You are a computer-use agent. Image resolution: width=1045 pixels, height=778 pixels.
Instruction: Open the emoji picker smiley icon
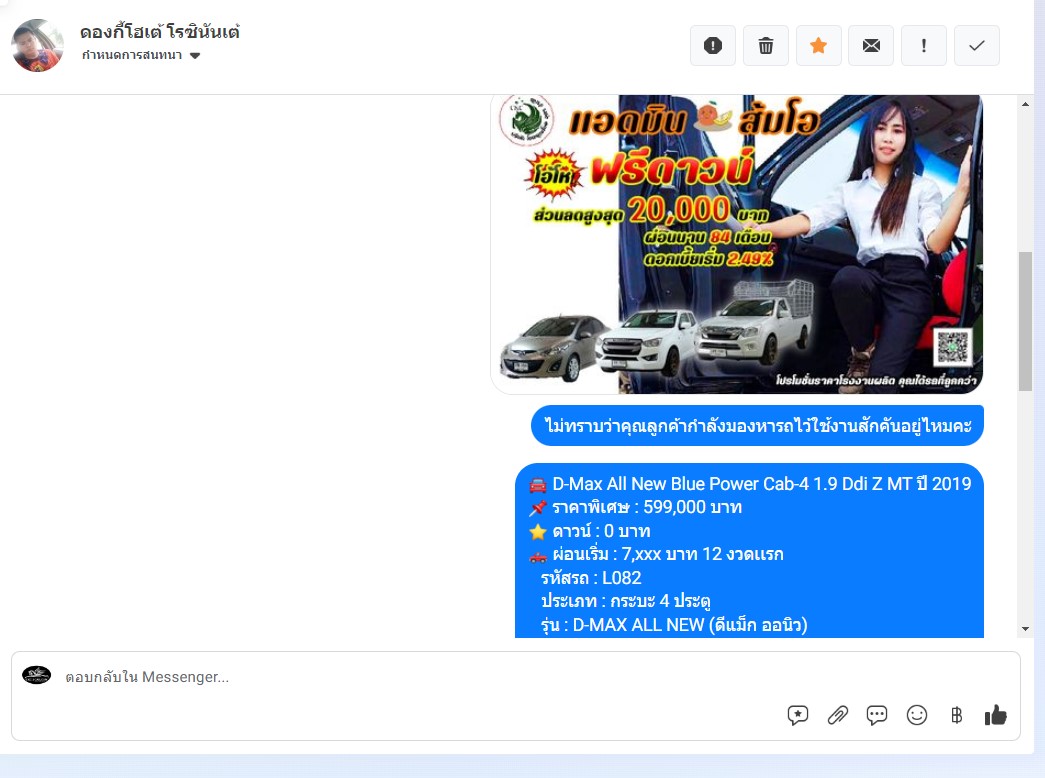tap(916, 715)
